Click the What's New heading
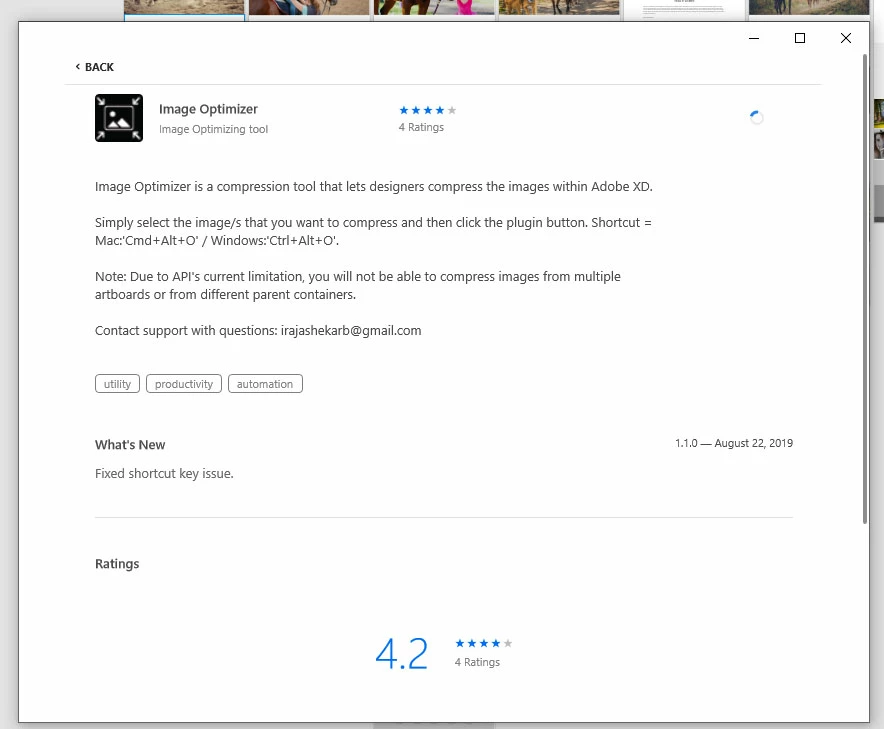This screenshot has height=729, width=884. [x=130, y=445]
